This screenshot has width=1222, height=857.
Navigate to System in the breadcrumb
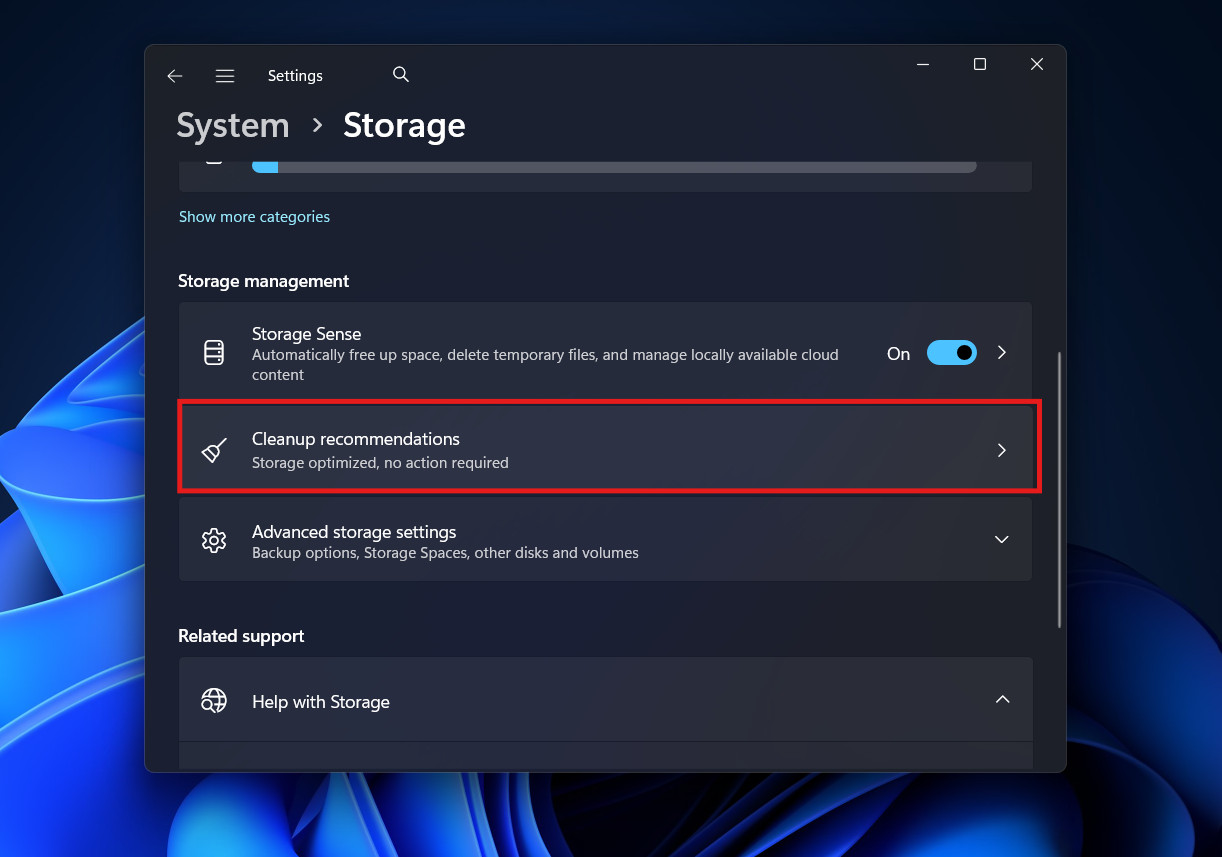pyautogui.click(x=232, y=125)
